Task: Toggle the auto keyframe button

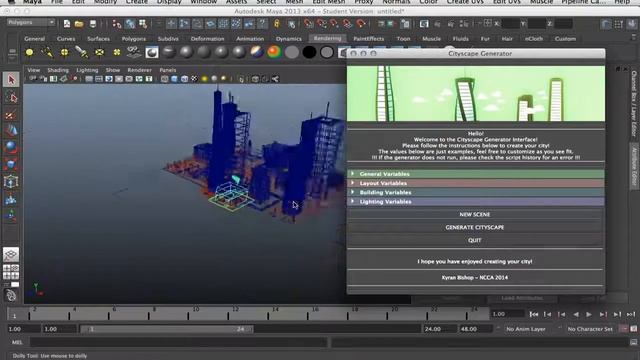Action: point(624,329)
